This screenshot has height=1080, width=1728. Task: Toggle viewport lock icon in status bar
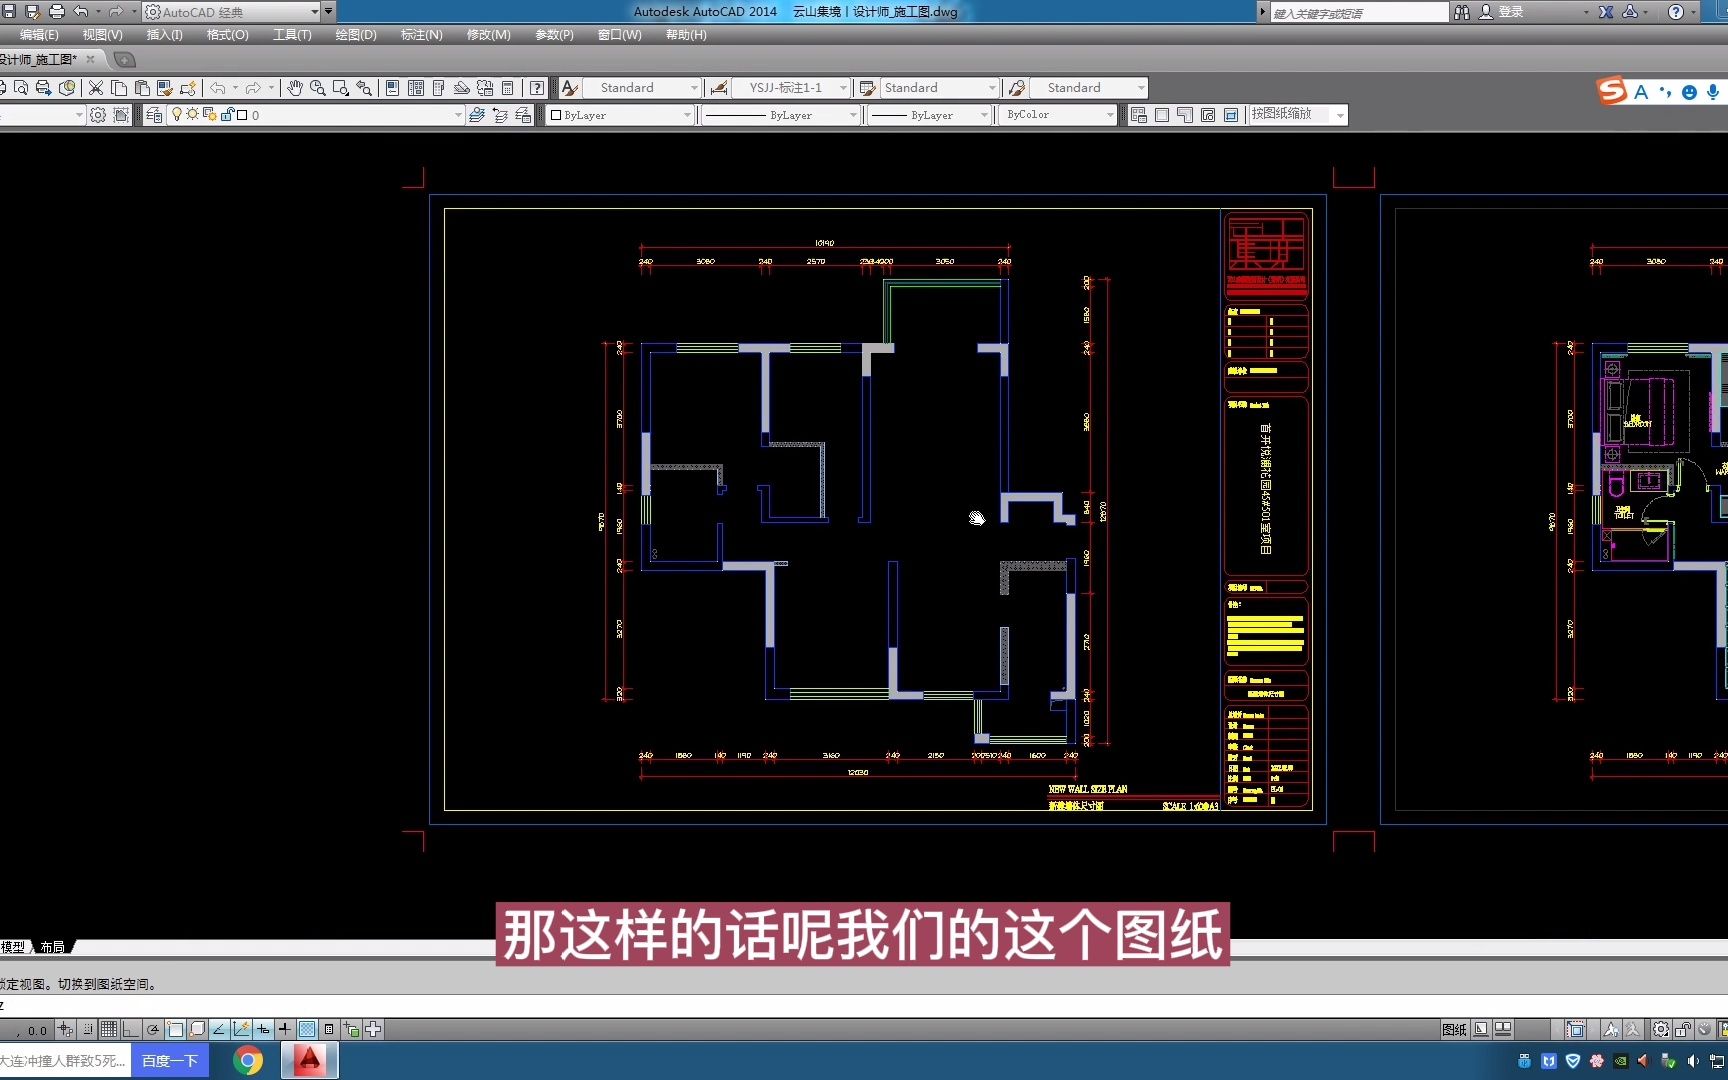1683,1030
